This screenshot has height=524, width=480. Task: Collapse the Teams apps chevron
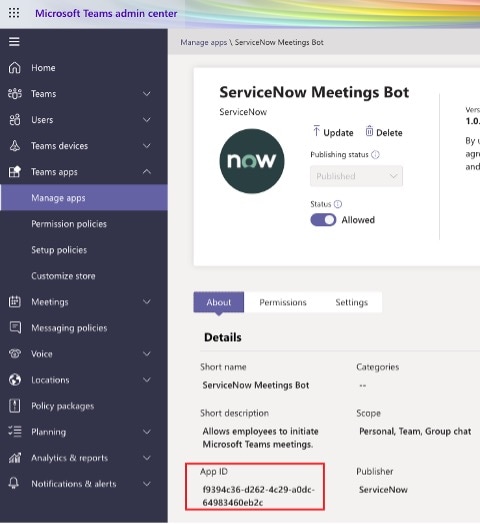pos(146,172)
